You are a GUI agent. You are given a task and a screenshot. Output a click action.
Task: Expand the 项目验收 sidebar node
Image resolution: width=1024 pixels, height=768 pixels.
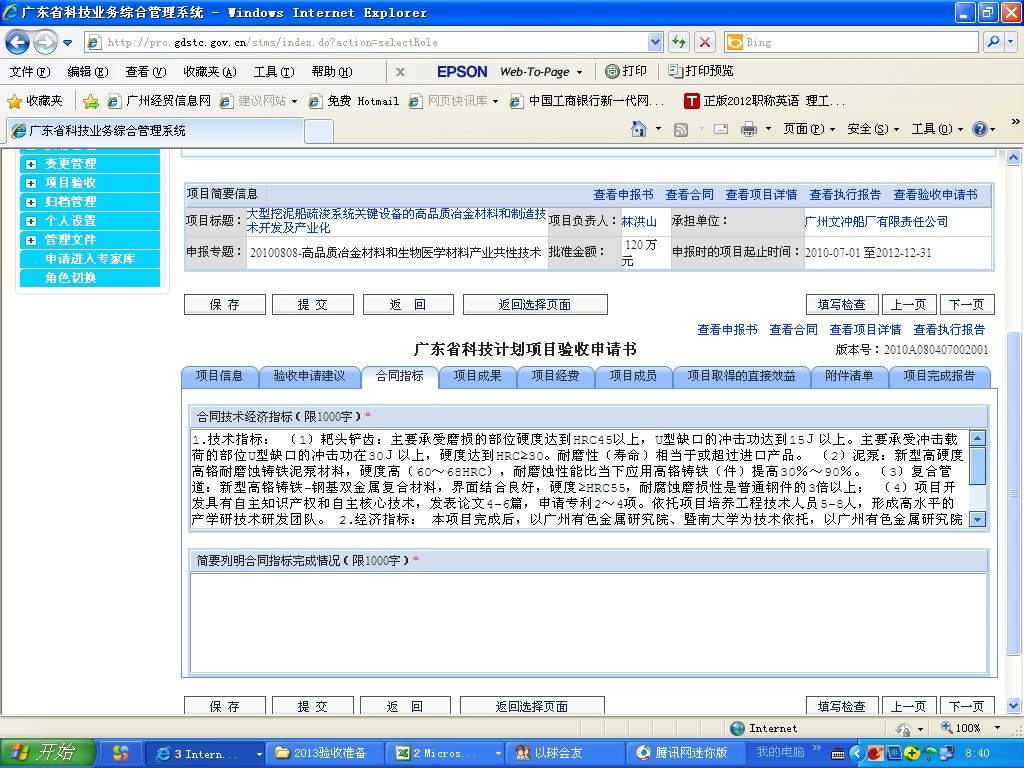31,183
